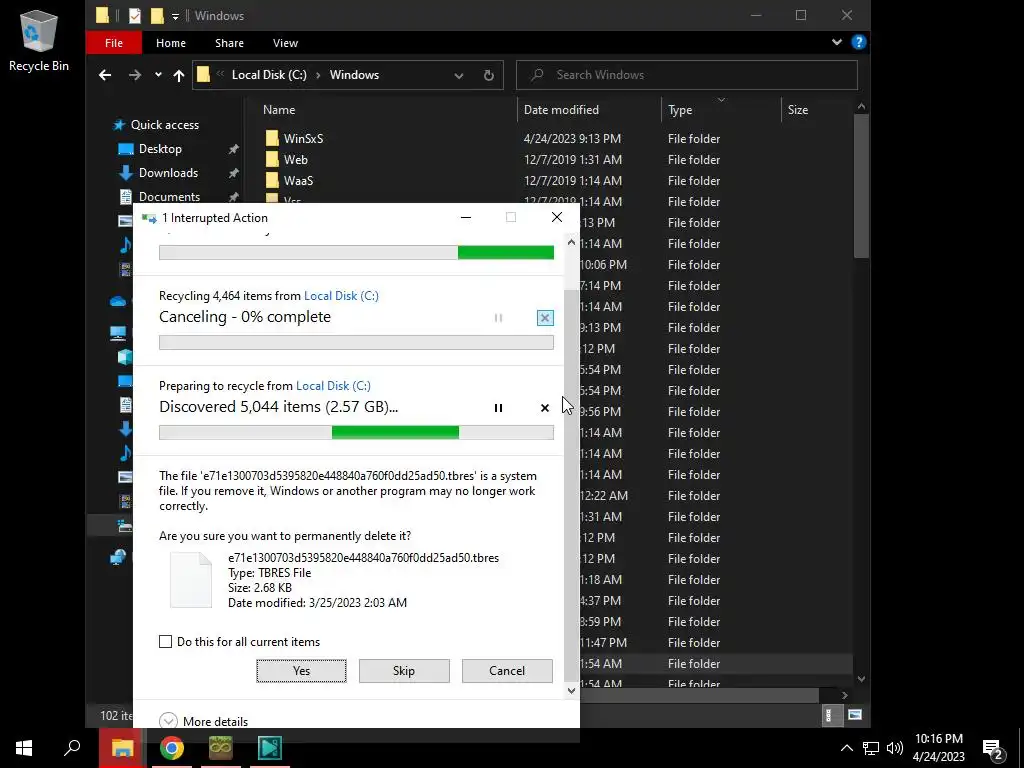This screenshot has height=768, width=1024.
Task: Click dialog scrollbar down arrow
Action: coord(571,691)
